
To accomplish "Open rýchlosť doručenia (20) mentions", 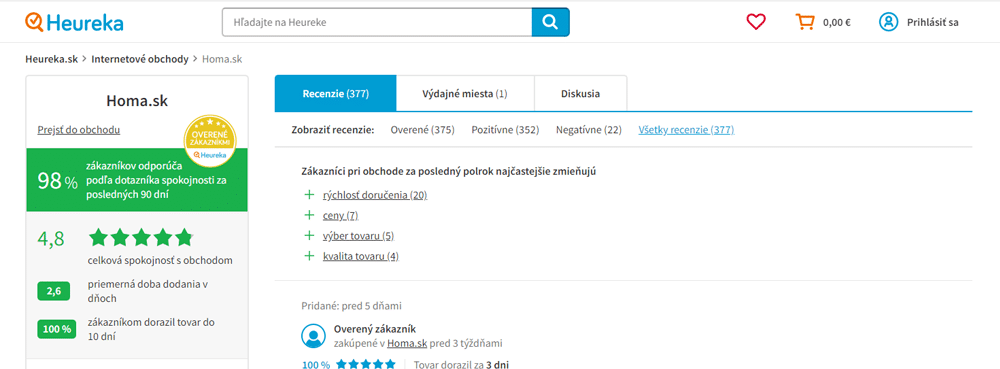I will 375,195.
